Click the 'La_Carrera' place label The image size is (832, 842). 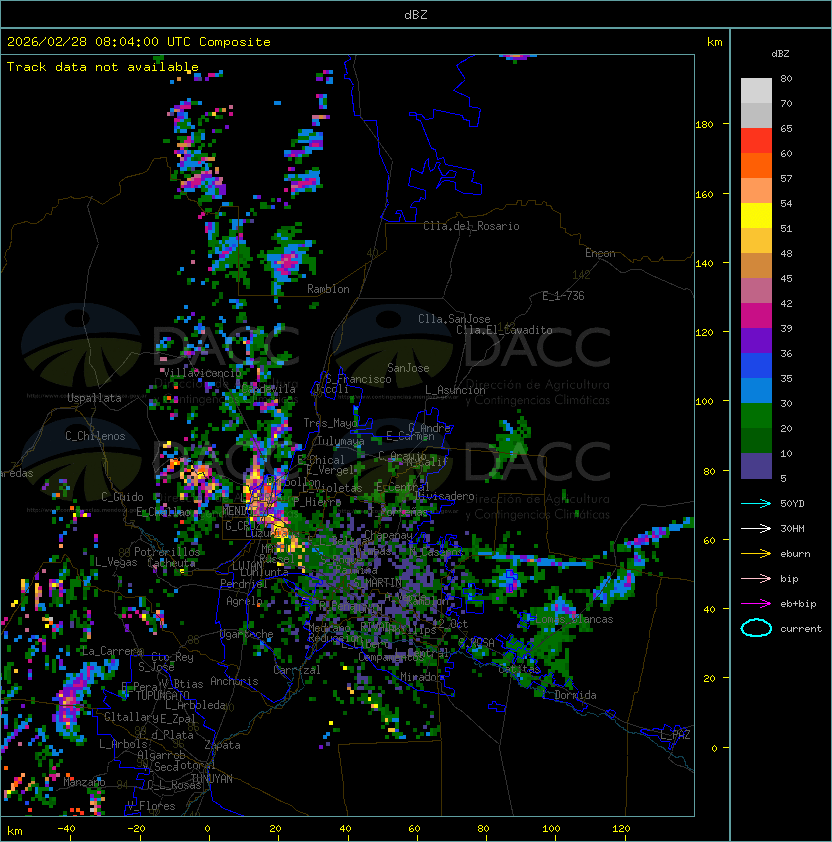(x=112, y=651)
